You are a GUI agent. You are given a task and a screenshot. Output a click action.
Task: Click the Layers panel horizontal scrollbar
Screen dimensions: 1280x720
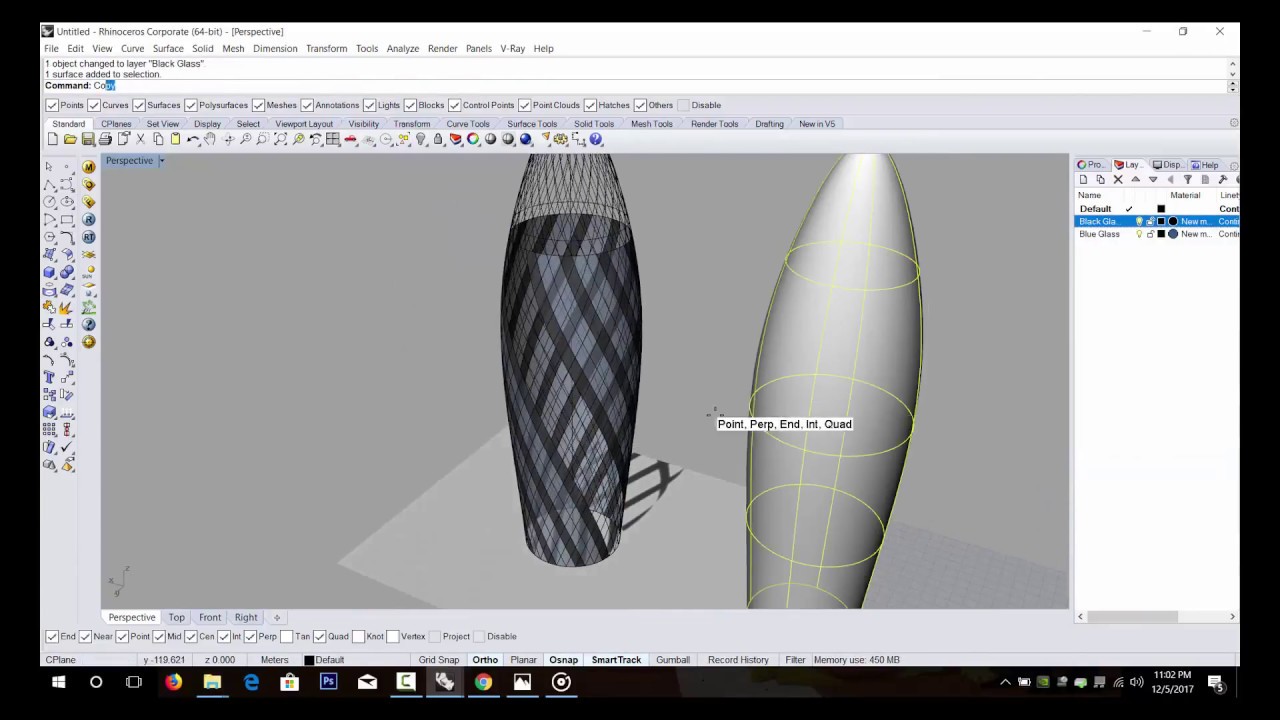pyautogui.click(x=1156, y=617)
